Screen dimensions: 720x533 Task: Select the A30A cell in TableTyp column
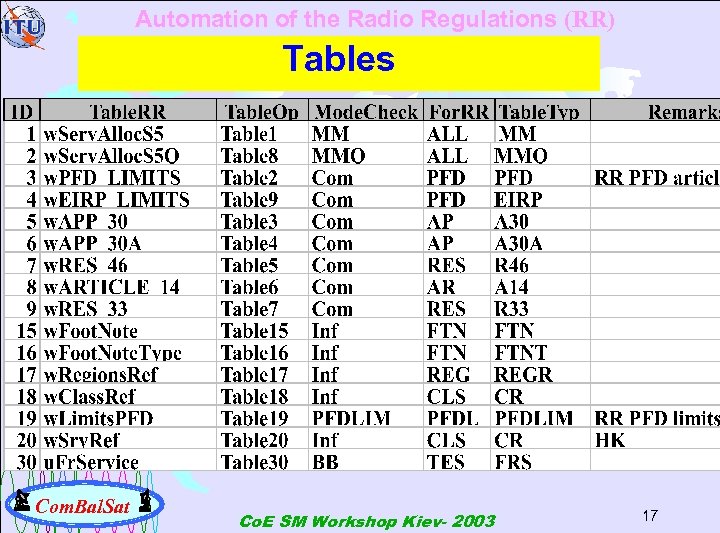click(542, 243)
